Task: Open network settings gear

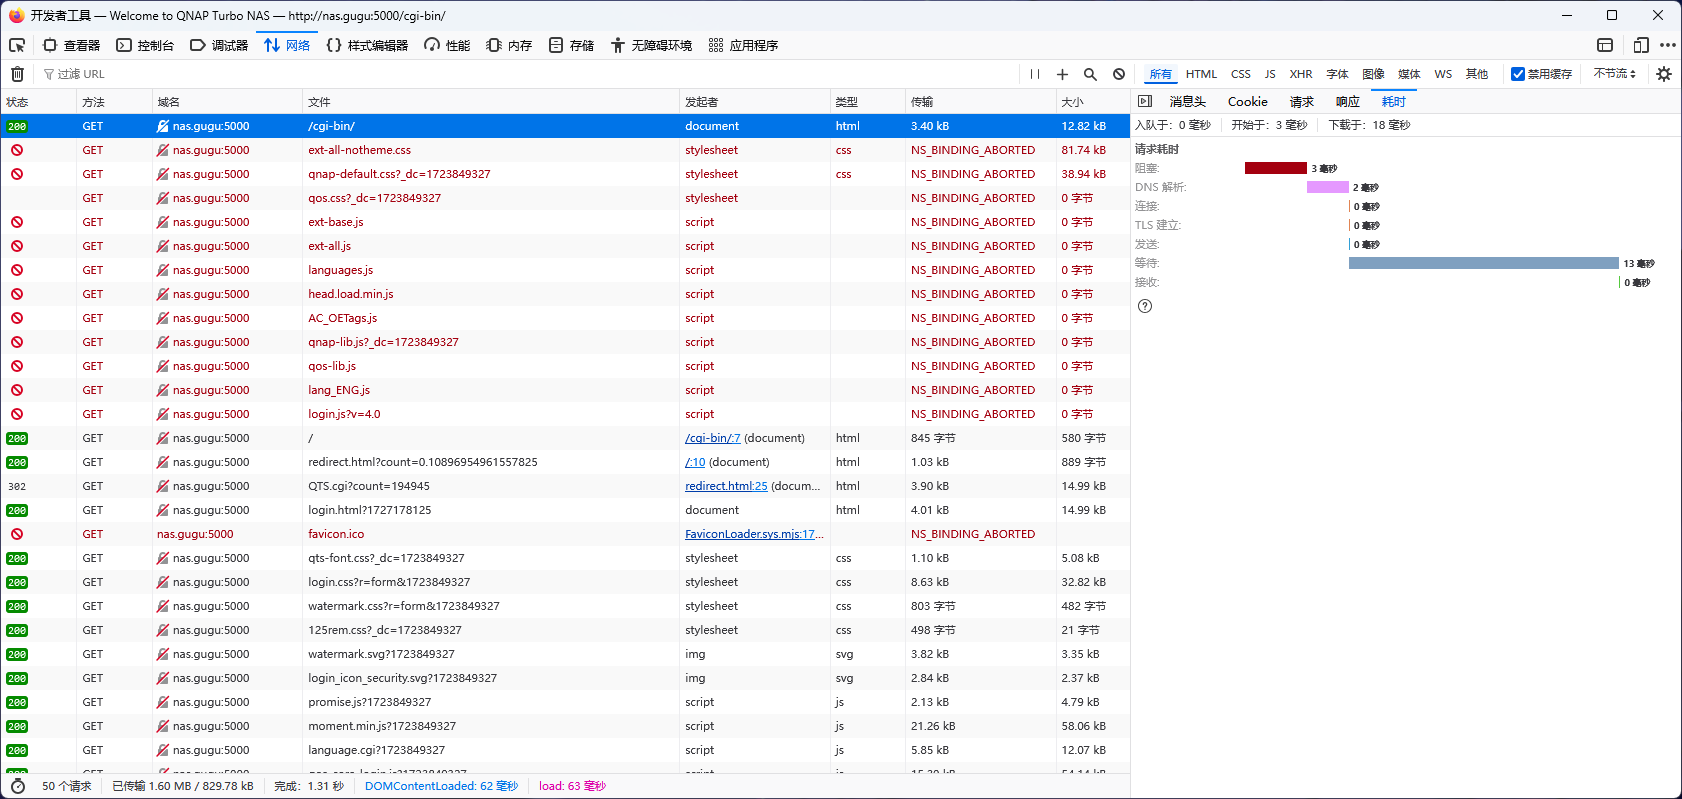Action: 1664,74
